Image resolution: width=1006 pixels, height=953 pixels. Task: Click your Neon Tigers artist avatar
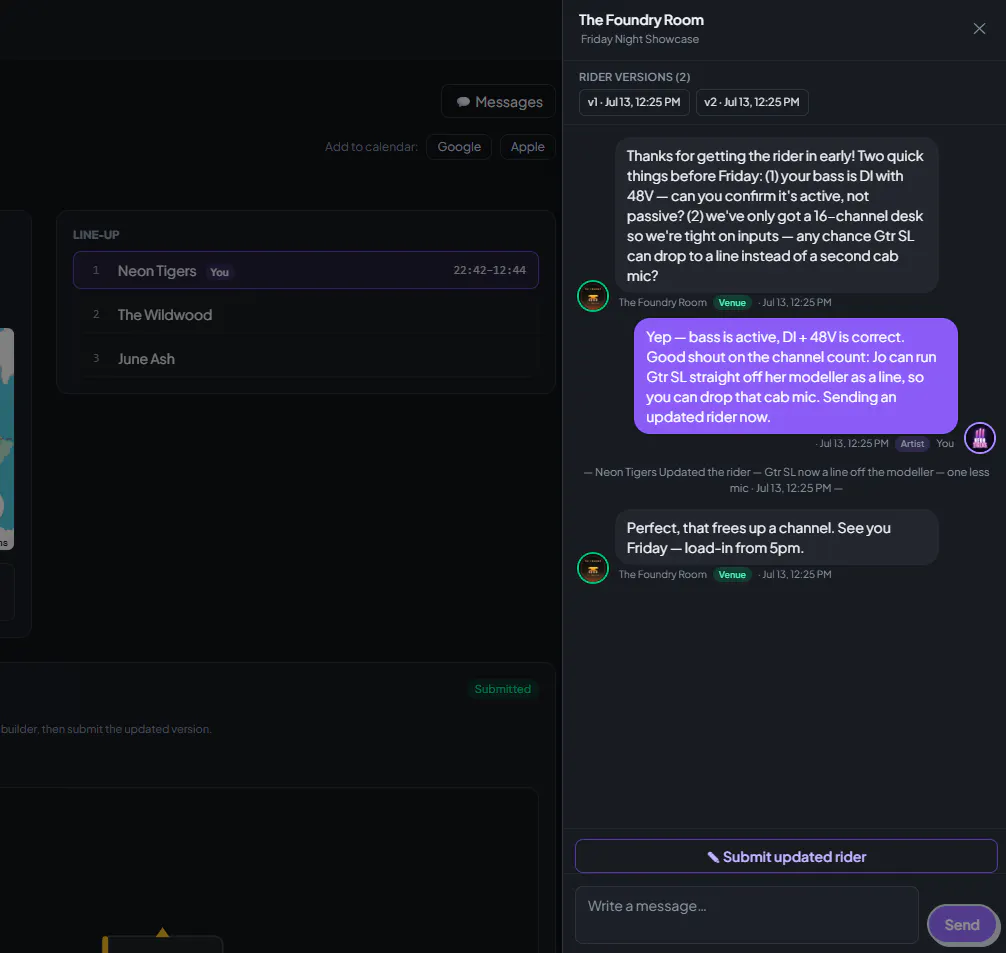(980, 438)
